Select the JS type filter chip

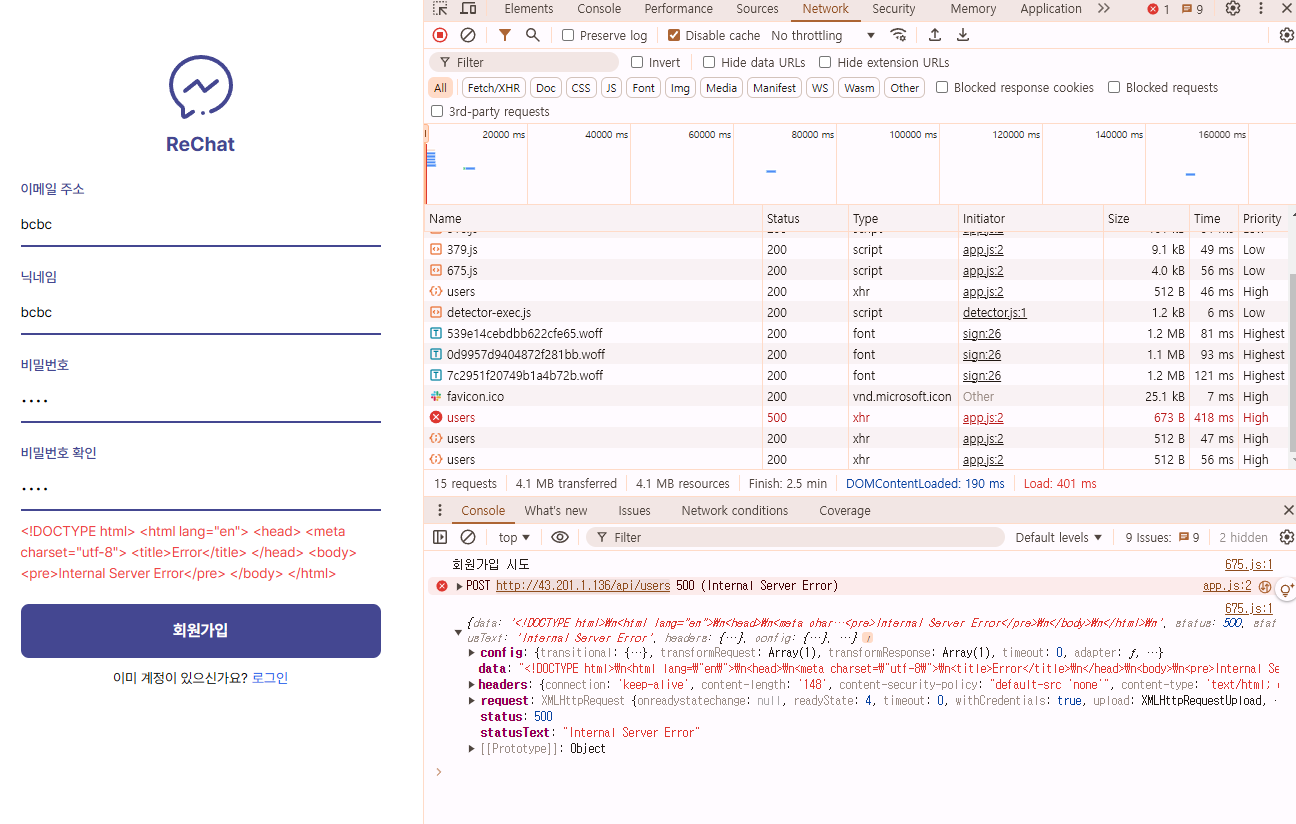coord(611,88)
